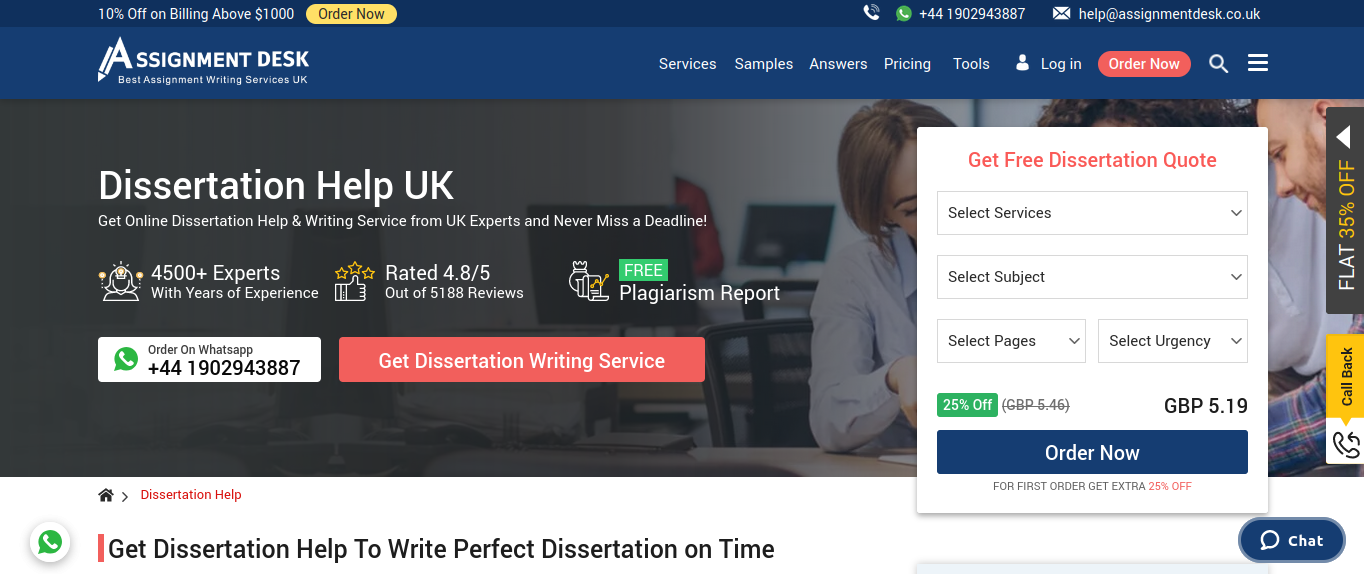Click the yellow Order Now pill in top bar
This screenshot has height=574, width=1364.
[351, 14]
